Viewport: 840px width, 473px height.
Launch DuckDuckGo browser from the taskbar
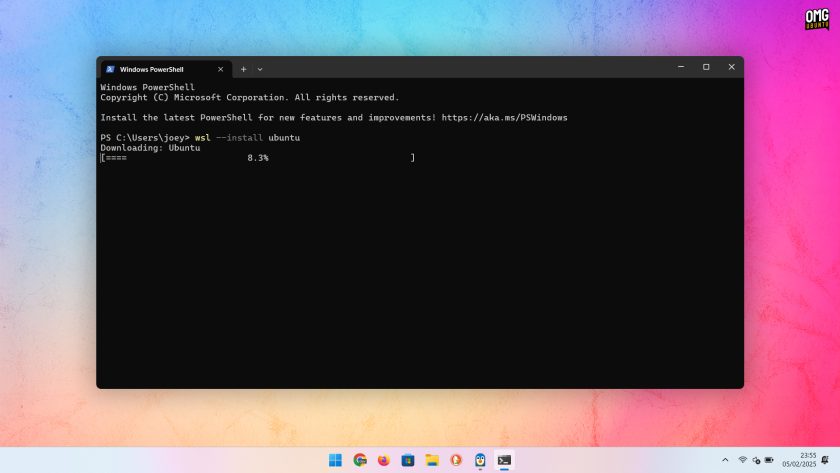point(456,460)
